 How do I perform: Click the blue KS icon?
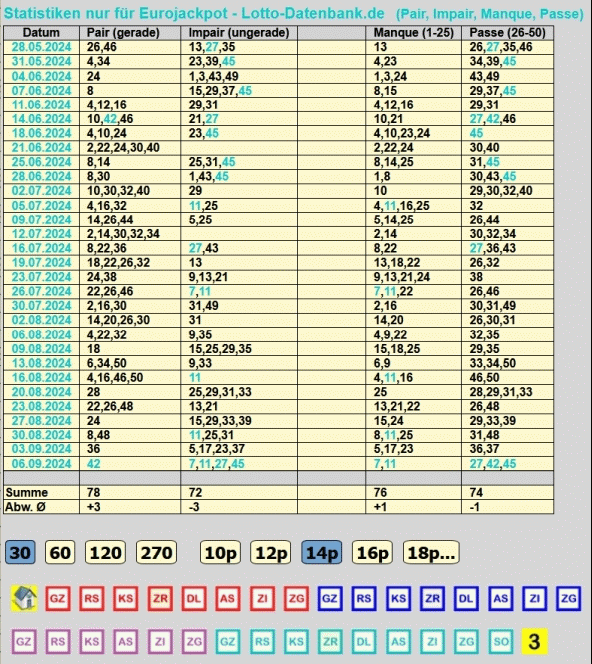(x=398, y=598)
